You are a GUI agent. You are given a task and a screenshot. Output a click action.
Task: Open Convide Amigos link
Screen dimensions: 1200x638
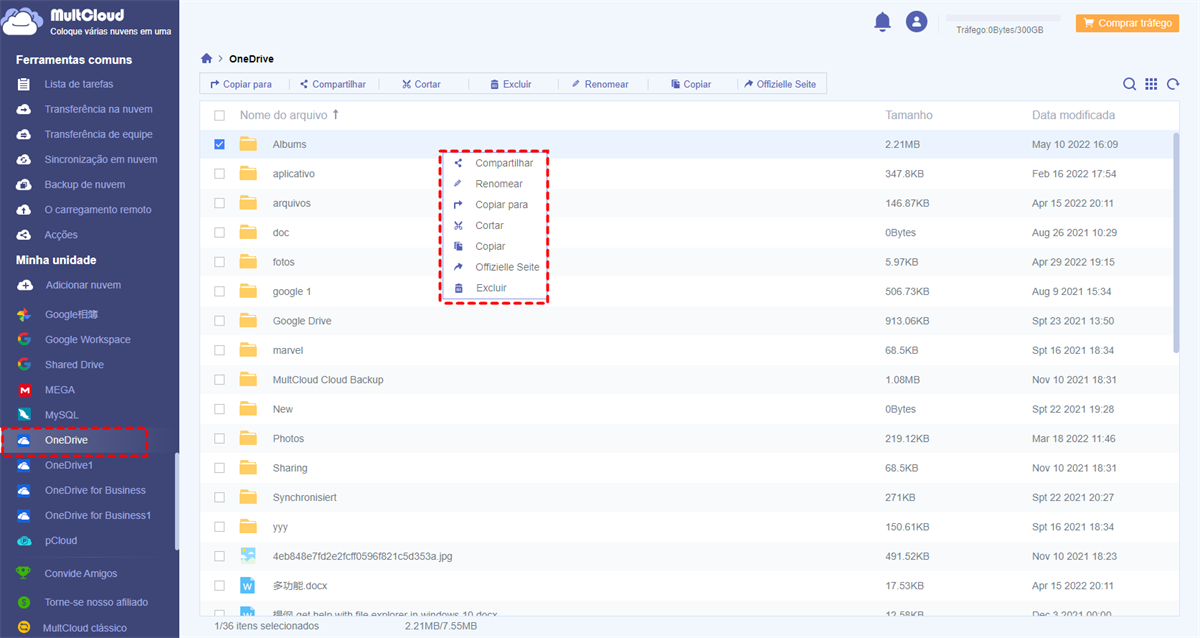pos(81,574)
